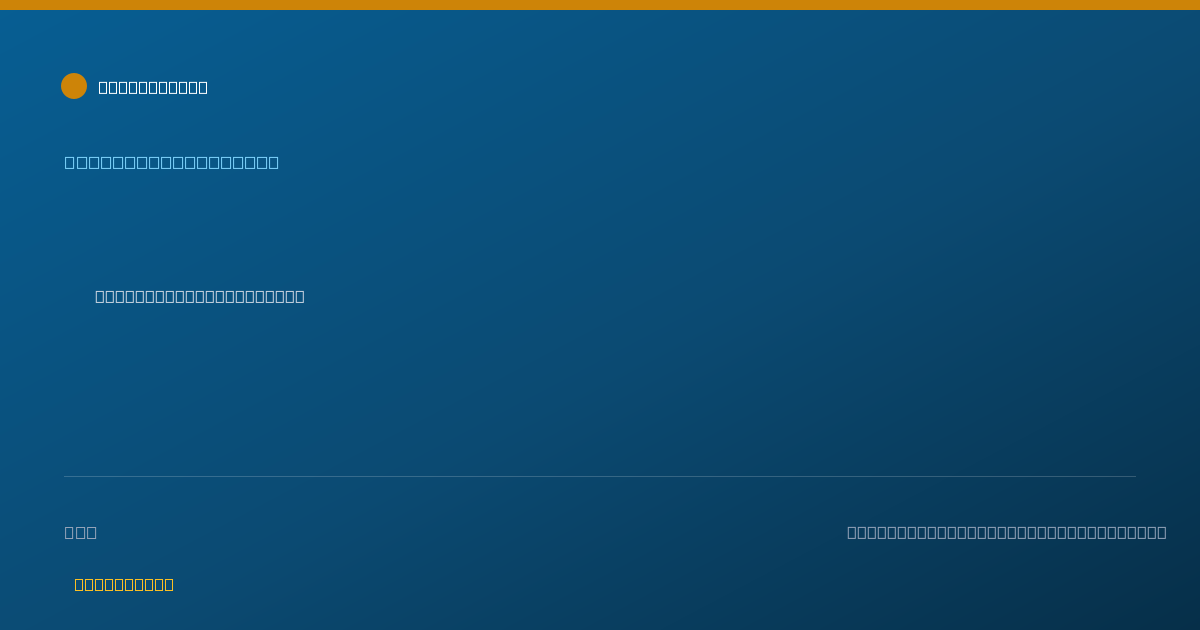Click the first box of the short grey footer label
Image resolution: width=1200 pixels, height=630 pixels.
pyautogui.click(x=70, y=532)
